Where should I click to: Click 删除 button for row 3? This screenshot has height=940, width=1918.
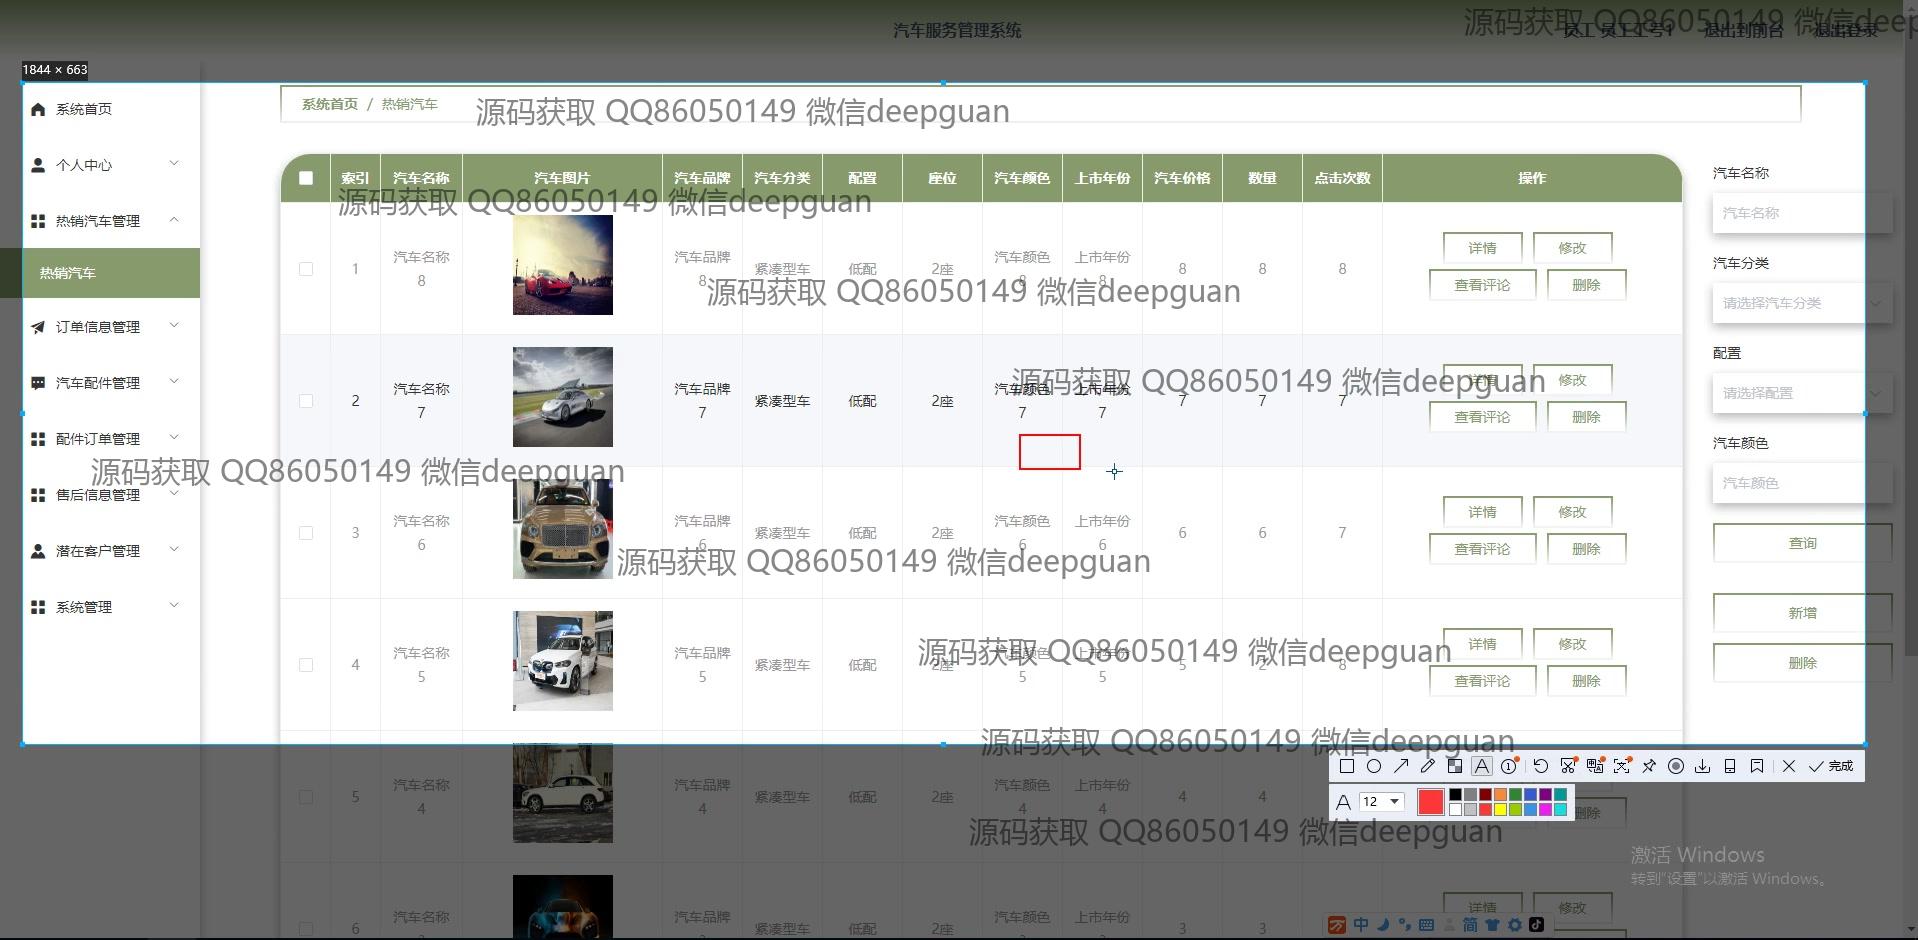tap(1586, 549)
